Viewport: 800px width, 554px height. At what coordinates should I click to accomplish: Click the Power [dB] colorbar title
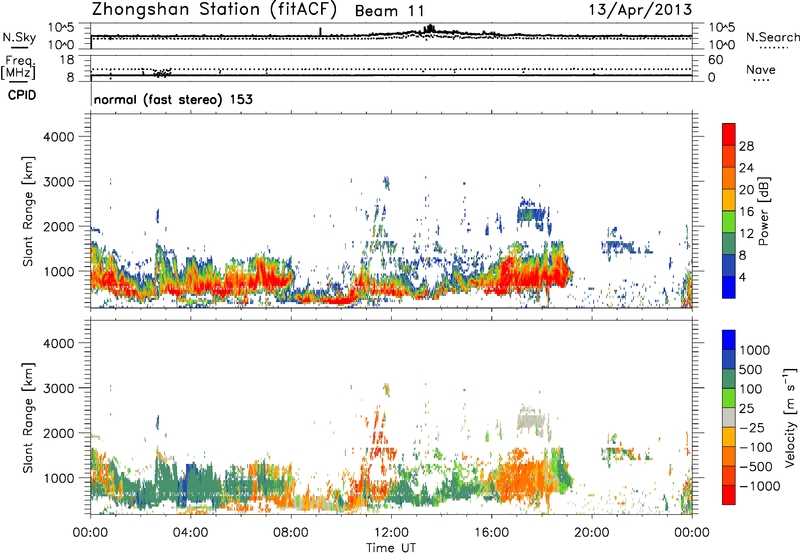(x=763, y=211)
